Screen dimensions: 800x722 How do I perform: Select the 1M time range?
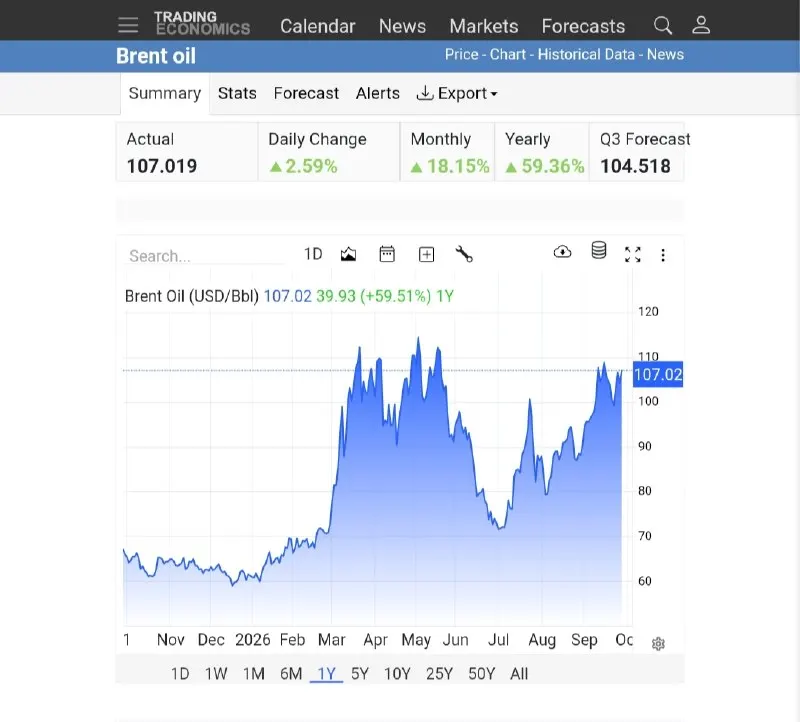254,674
